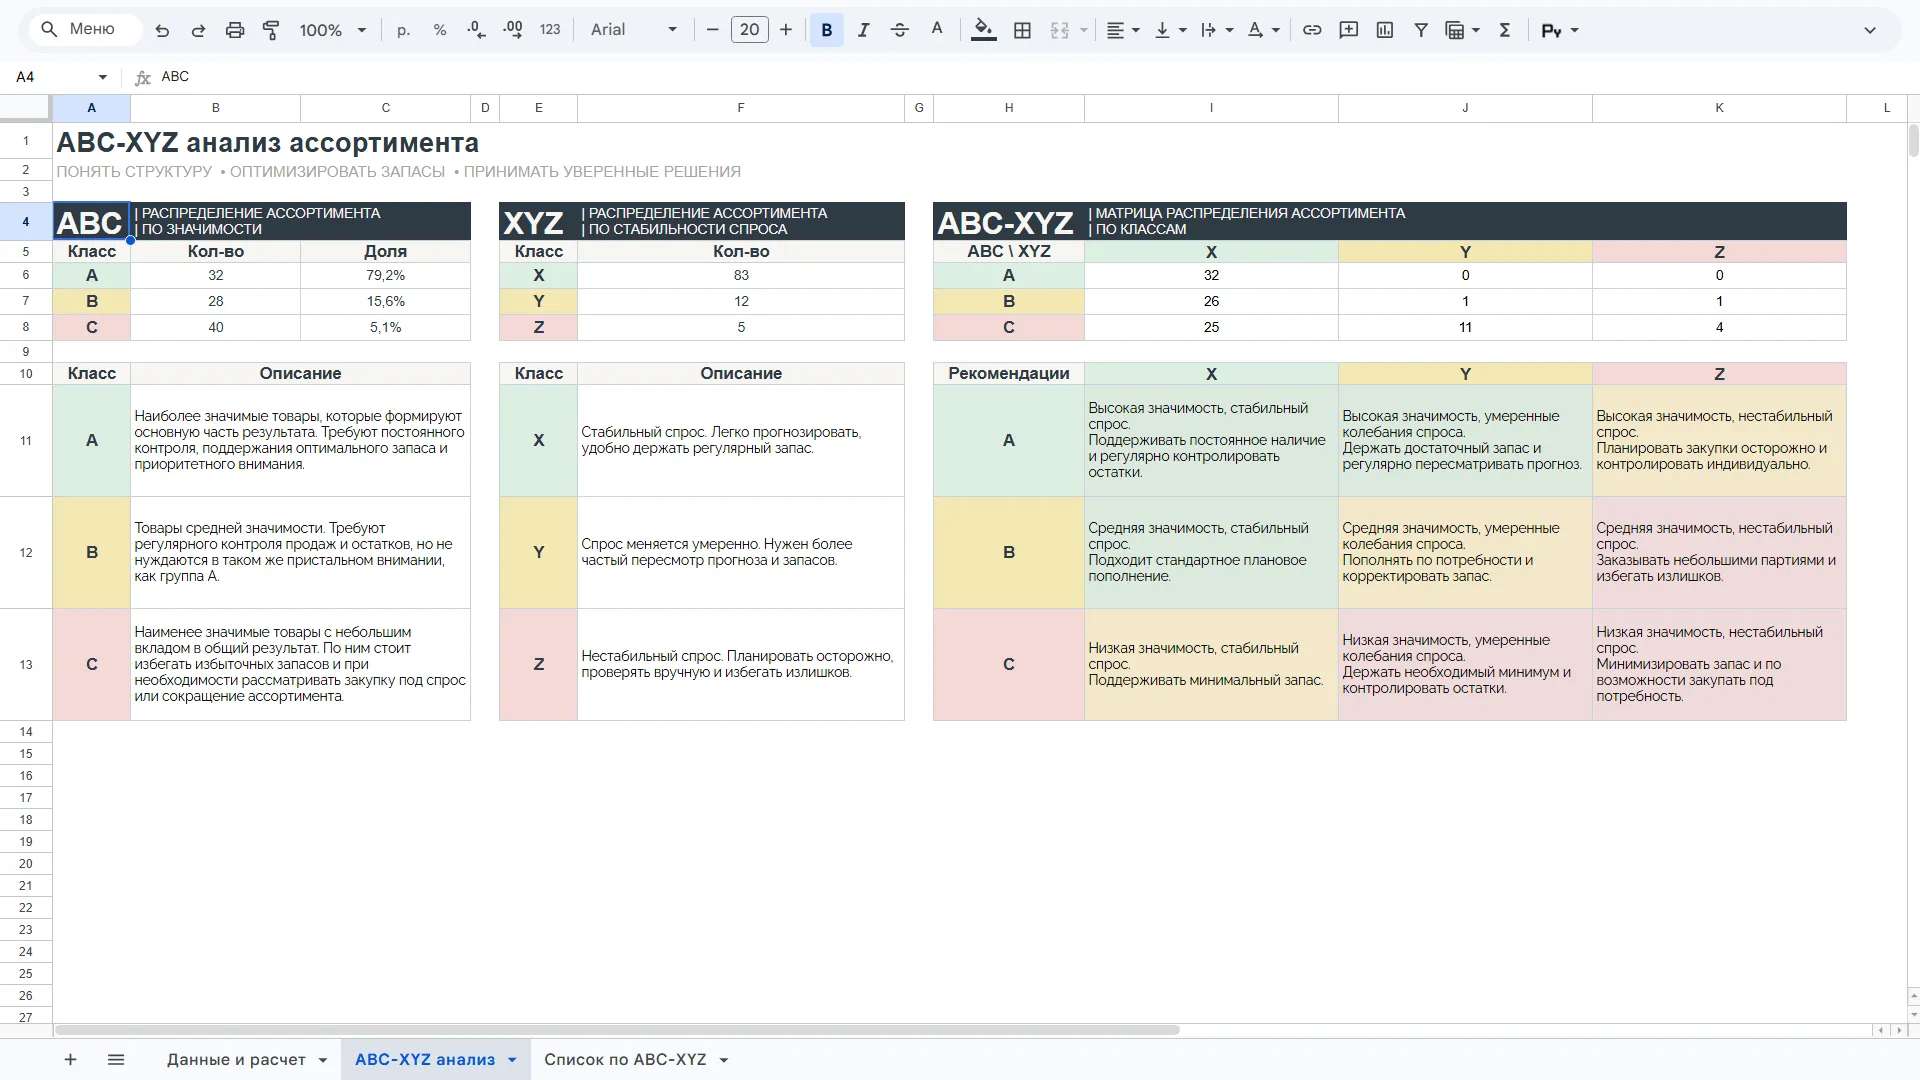This screenshot has width=1920, height=1080.
Task: Expand the Name box dropdown arrow
Action: point(102,77)
